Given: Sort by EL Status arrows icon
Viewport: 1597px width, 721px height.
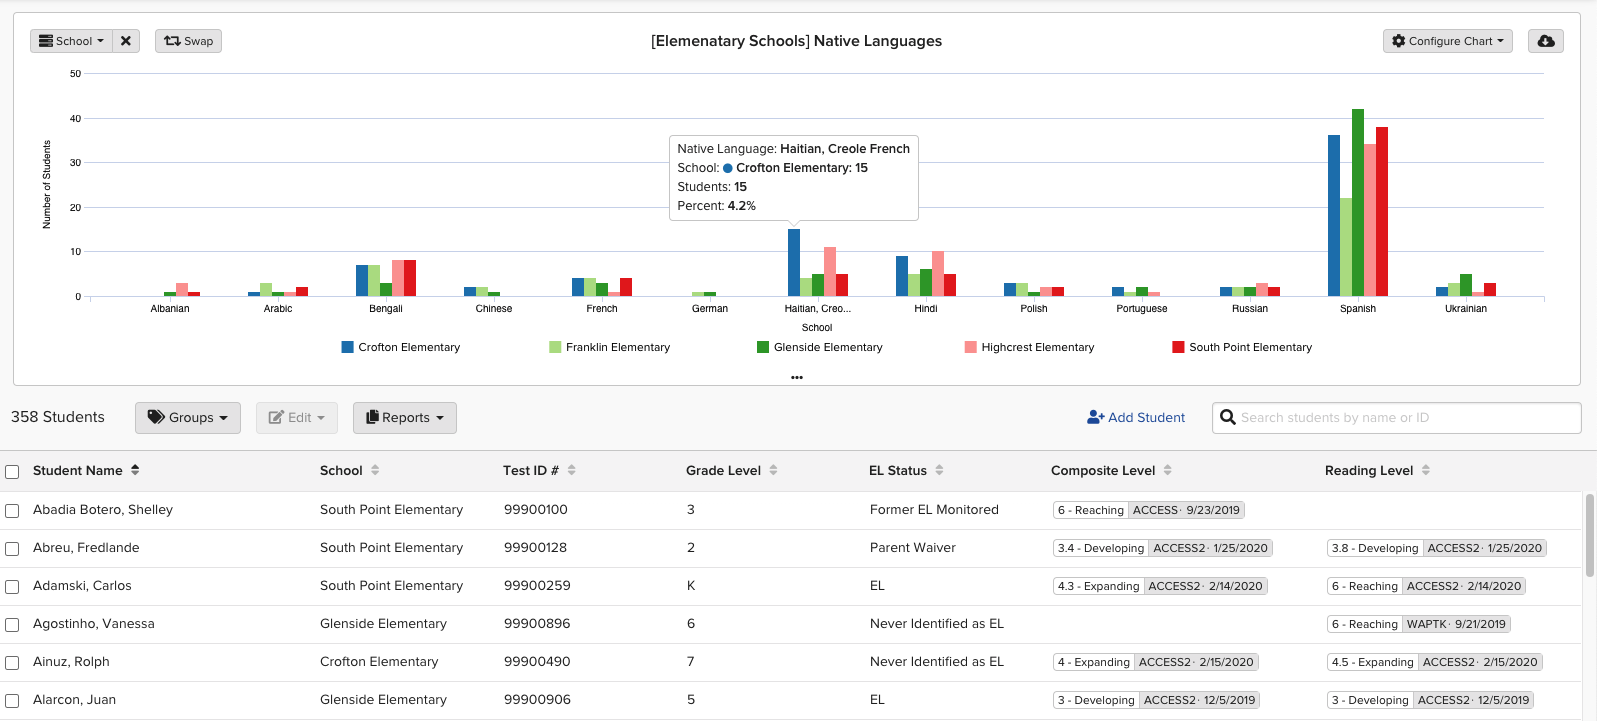Looking at the screenshot, I should pyautogui.click(x=939, y=470).
